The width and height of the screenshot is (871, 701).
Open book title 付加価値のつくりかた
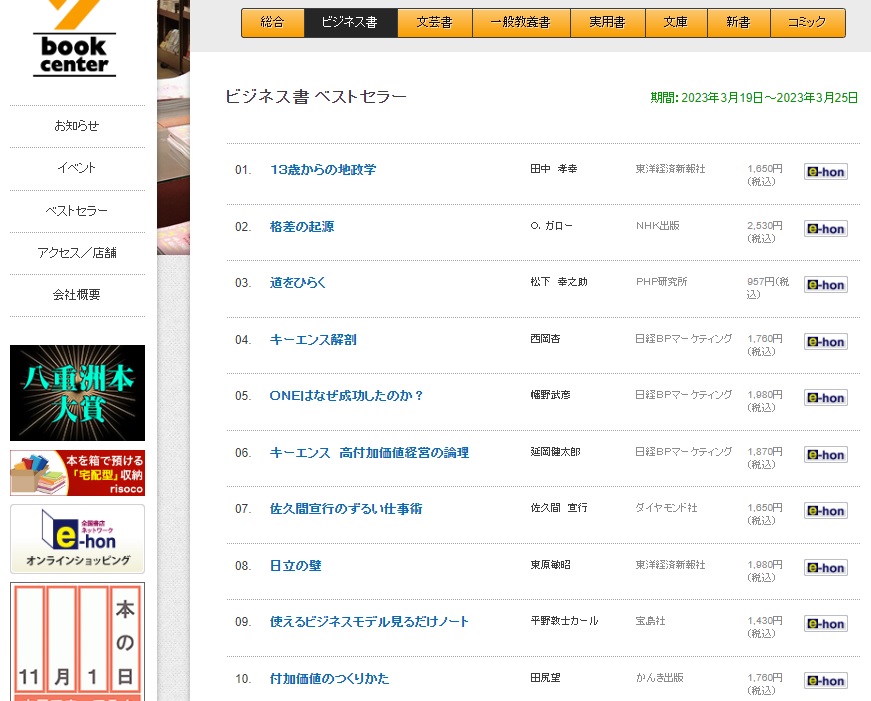329,679
